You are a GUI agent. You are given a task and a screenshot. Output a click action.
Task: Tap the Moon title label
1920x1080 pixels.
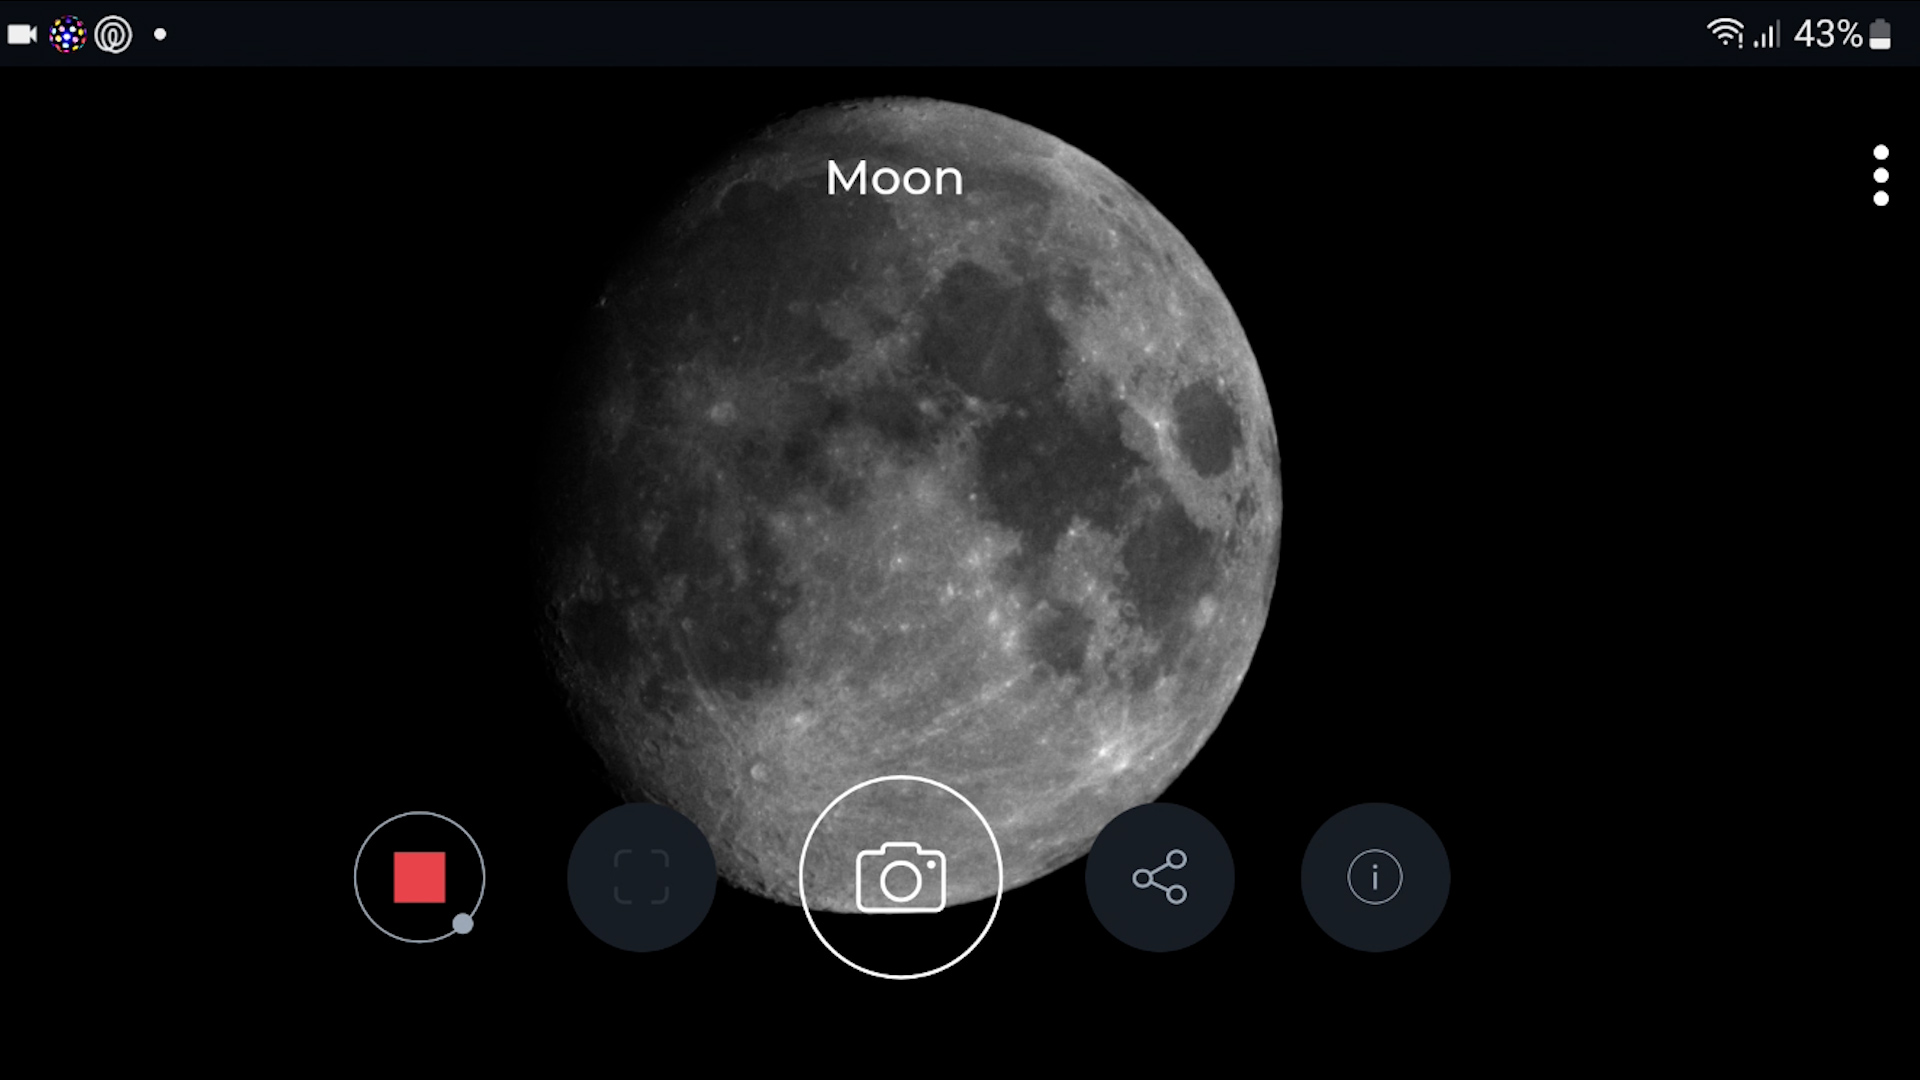click(x=894, y=178)
